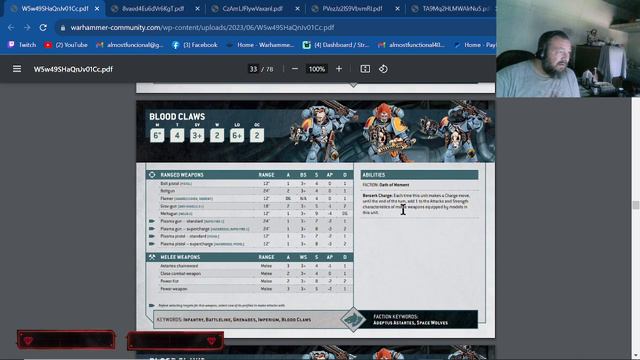
Task: Click the fit to page icon
Action: (x=365, y=69)
